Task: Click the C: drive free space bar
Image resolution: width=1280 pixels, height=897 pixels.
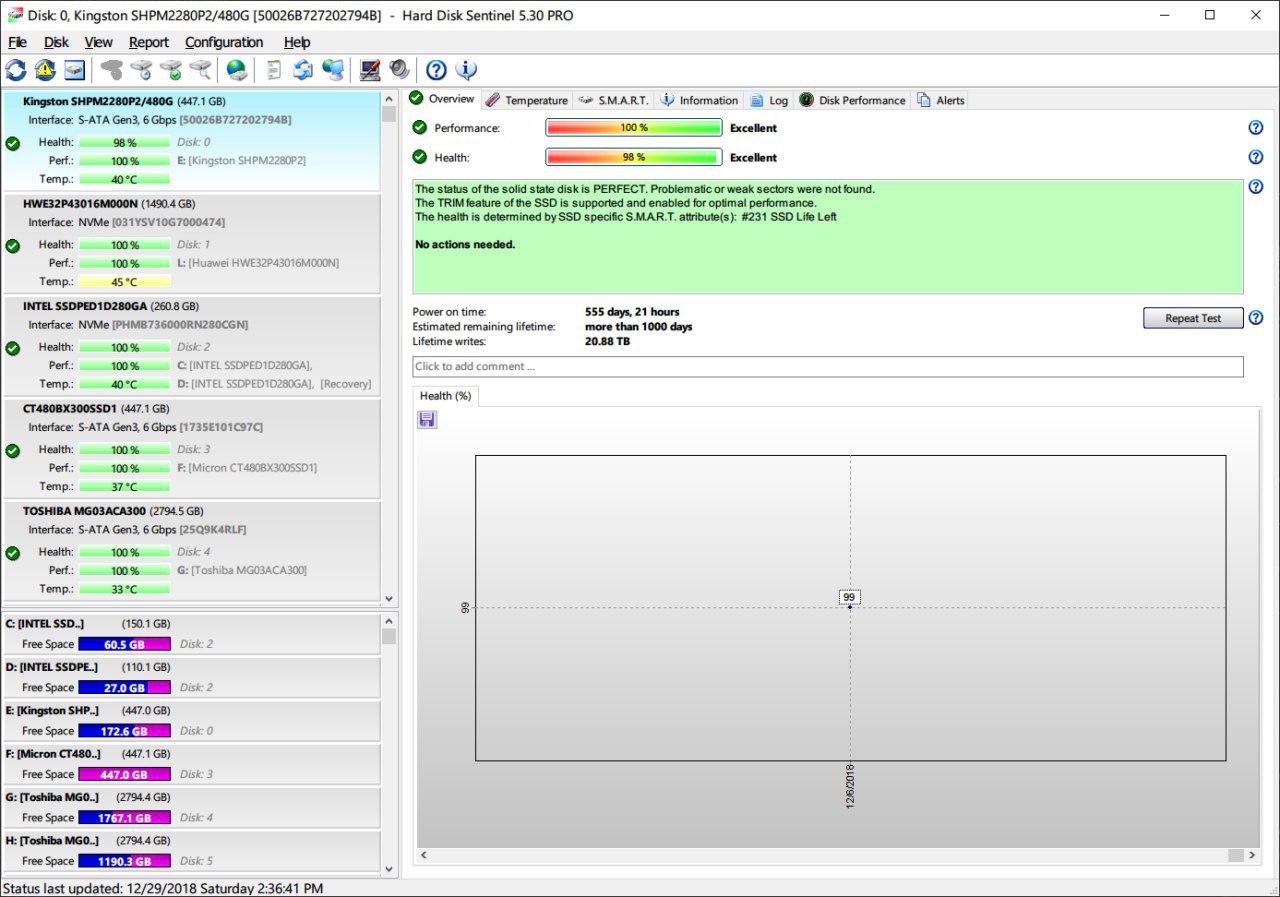Action: (x=124, y=644)
